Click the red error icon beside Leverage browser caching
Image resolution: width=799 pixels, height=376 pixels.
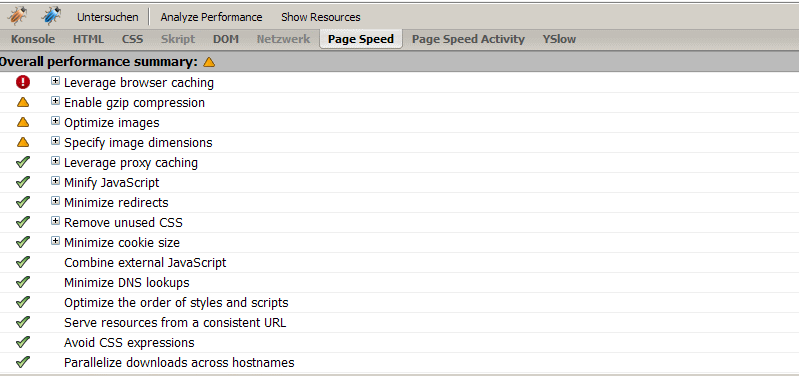(23, 82)
